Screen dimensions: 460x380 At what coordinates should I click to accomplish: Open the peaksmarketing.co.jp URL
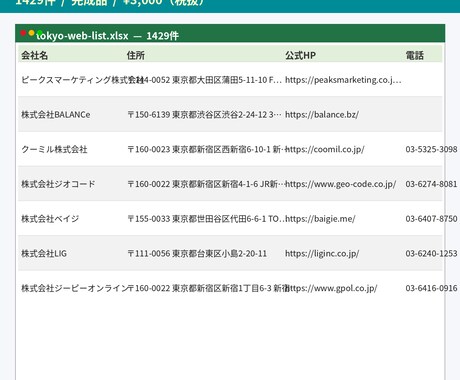tap(343, 80)
